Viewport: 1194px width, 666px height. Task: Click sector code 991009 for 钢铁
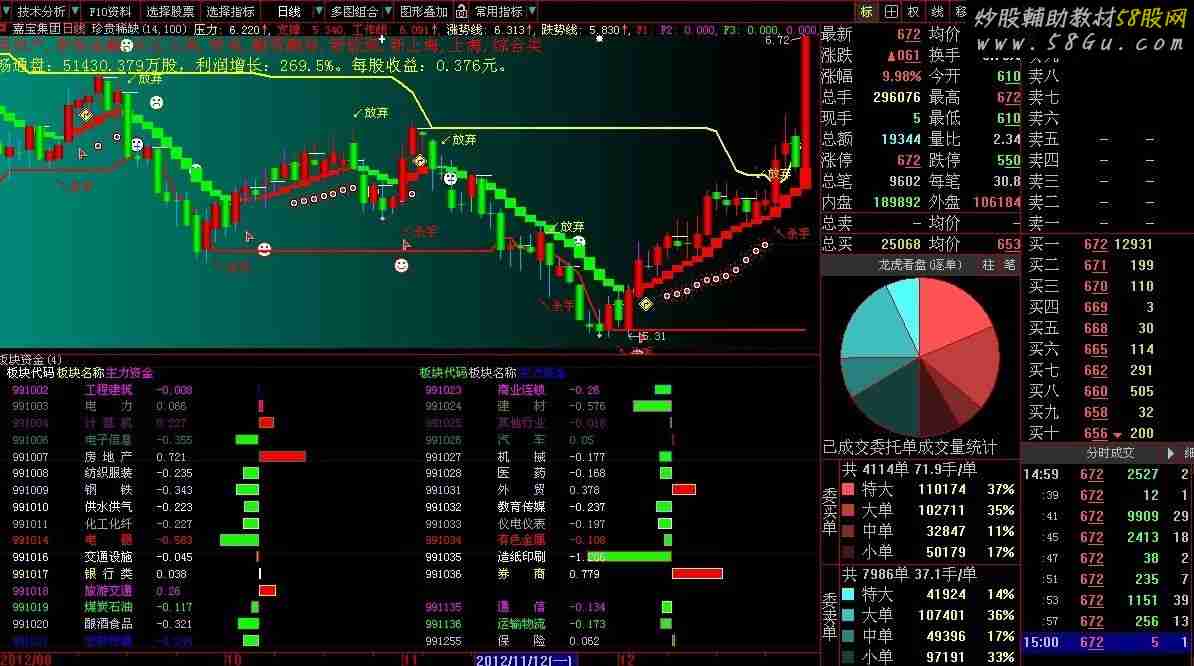[30, 490]
